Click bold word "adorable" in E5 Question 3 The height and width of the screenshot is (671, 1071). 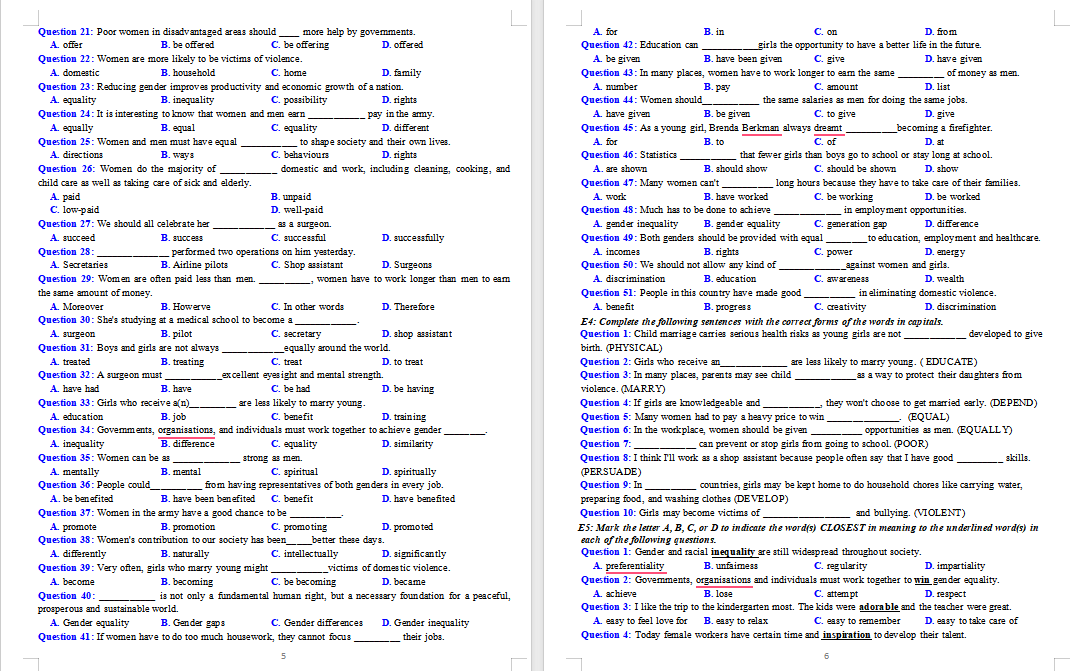point(879,607)
